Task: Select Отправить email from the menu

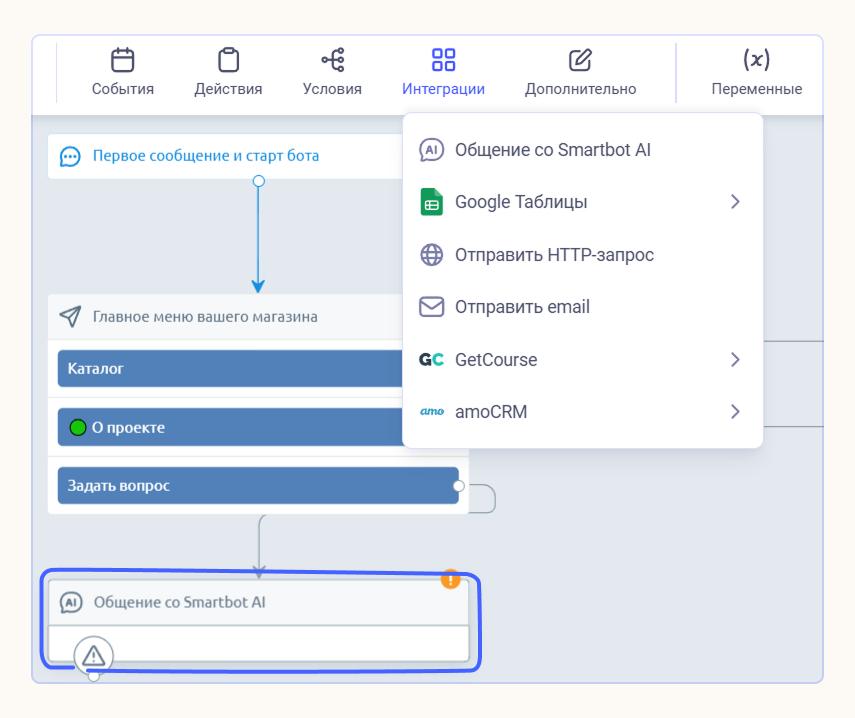Action: (x=522, y=307)
